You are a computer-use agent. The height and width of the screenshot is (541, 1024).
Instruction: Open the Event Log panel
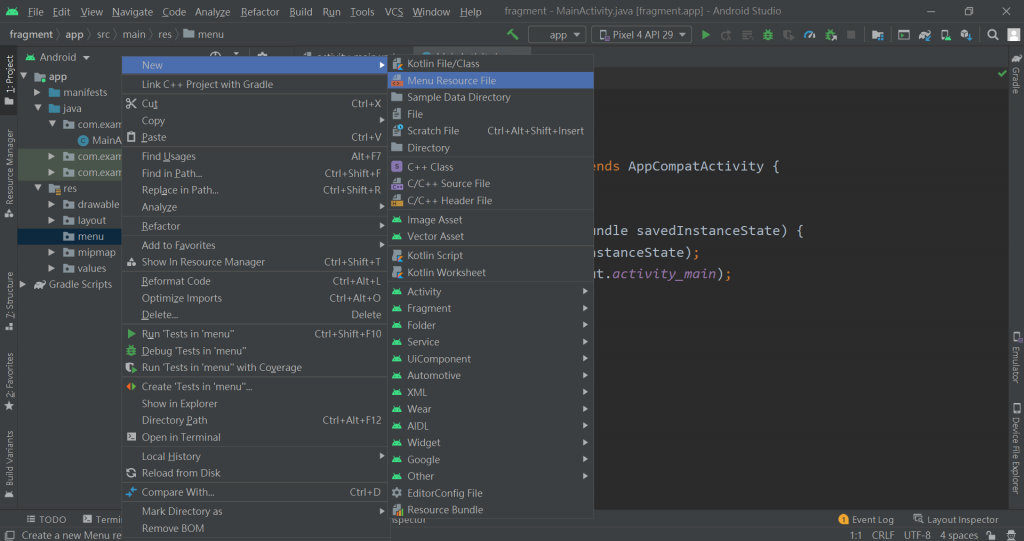point(866,519)
